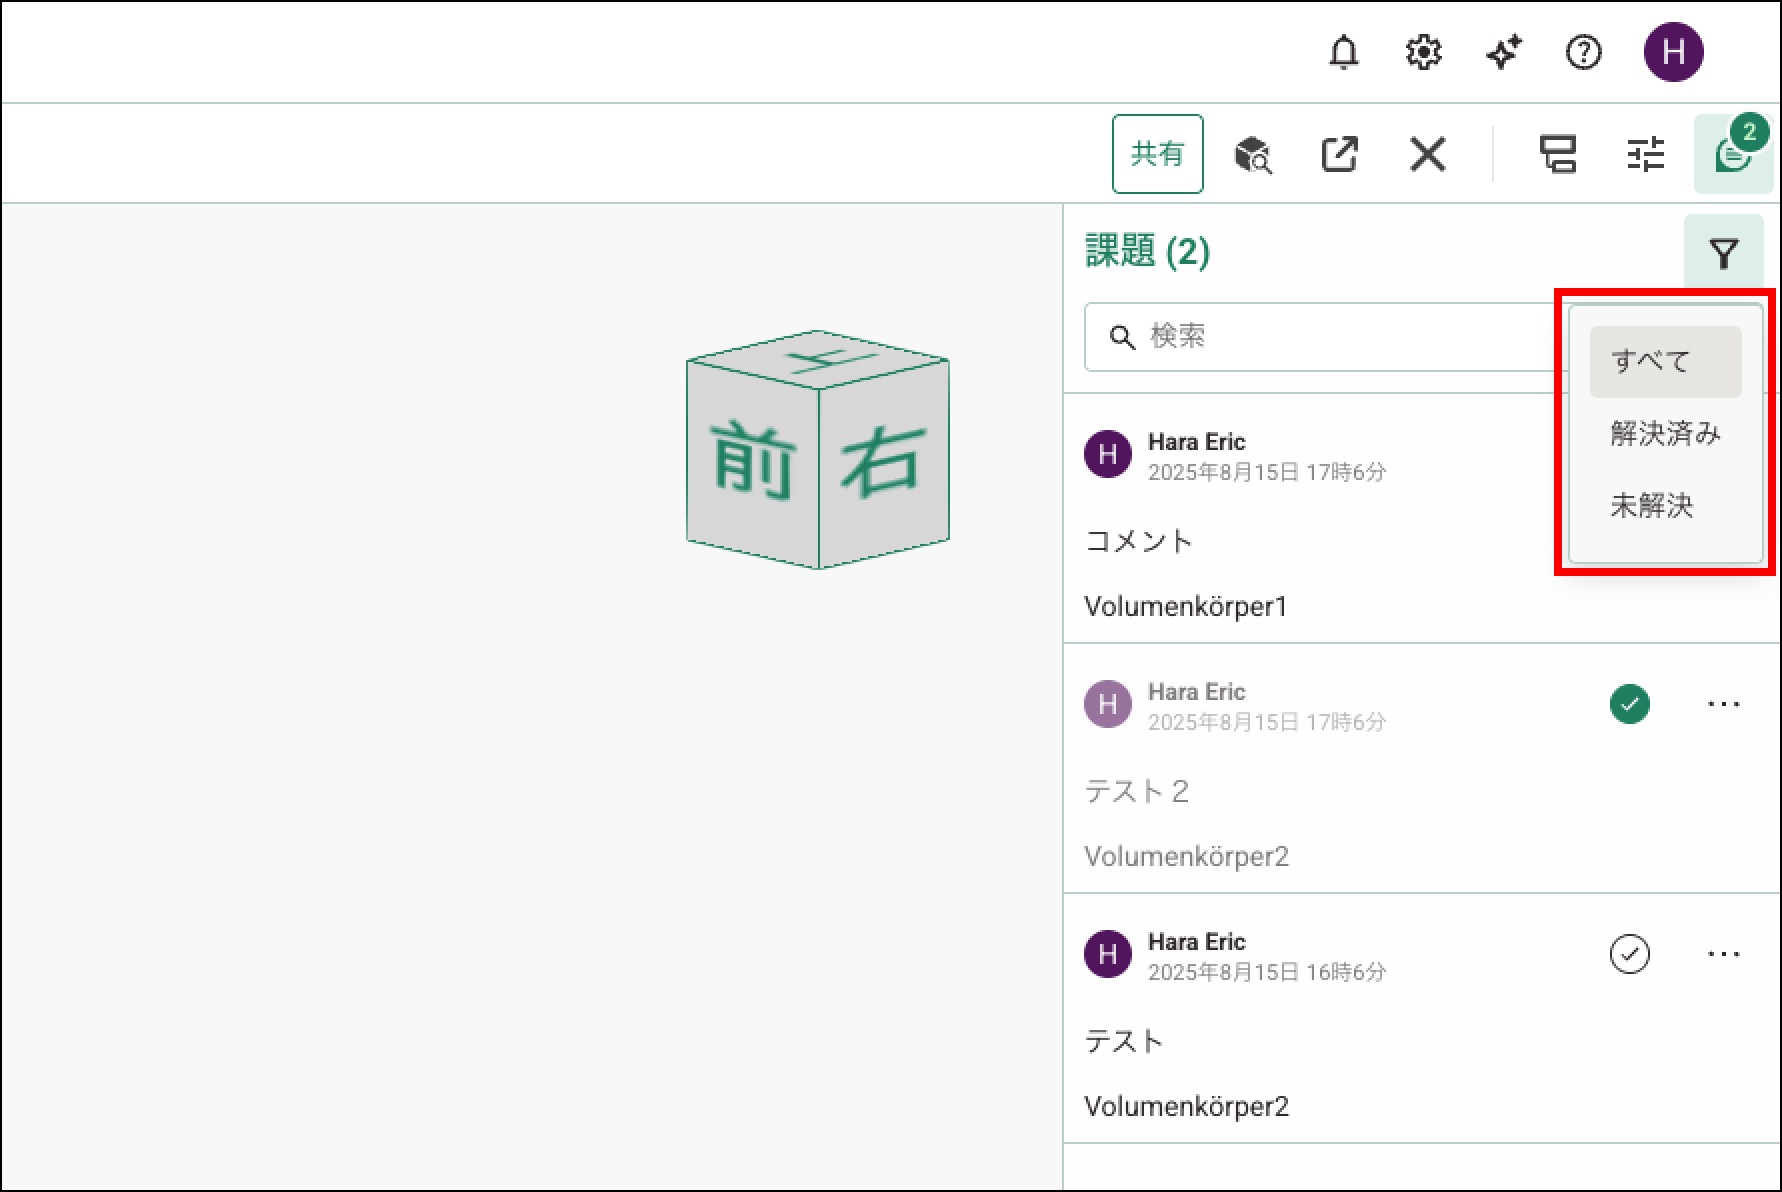The height and width of the screenshot is (1192, 1782).
Task: Toggle resolved checkmark on テスト 2 issue
Action: click(1629, 704)
